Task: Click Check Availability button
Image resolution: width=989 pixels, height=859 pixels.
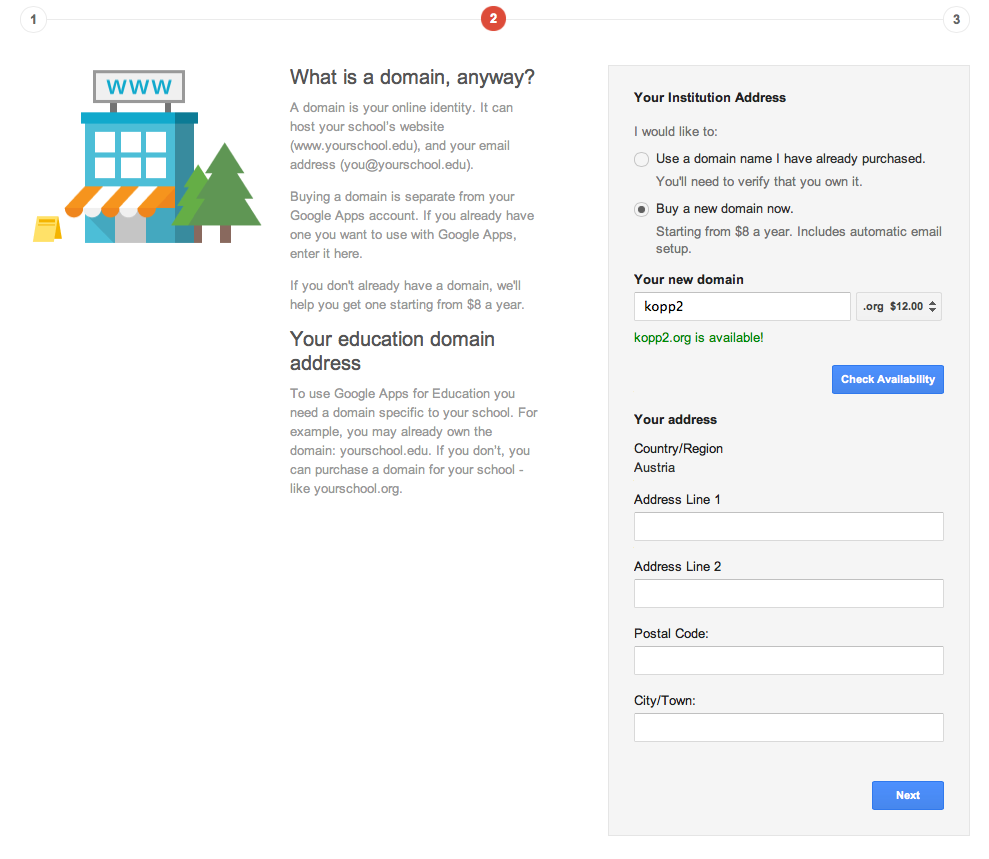Action: click(887, 380)
